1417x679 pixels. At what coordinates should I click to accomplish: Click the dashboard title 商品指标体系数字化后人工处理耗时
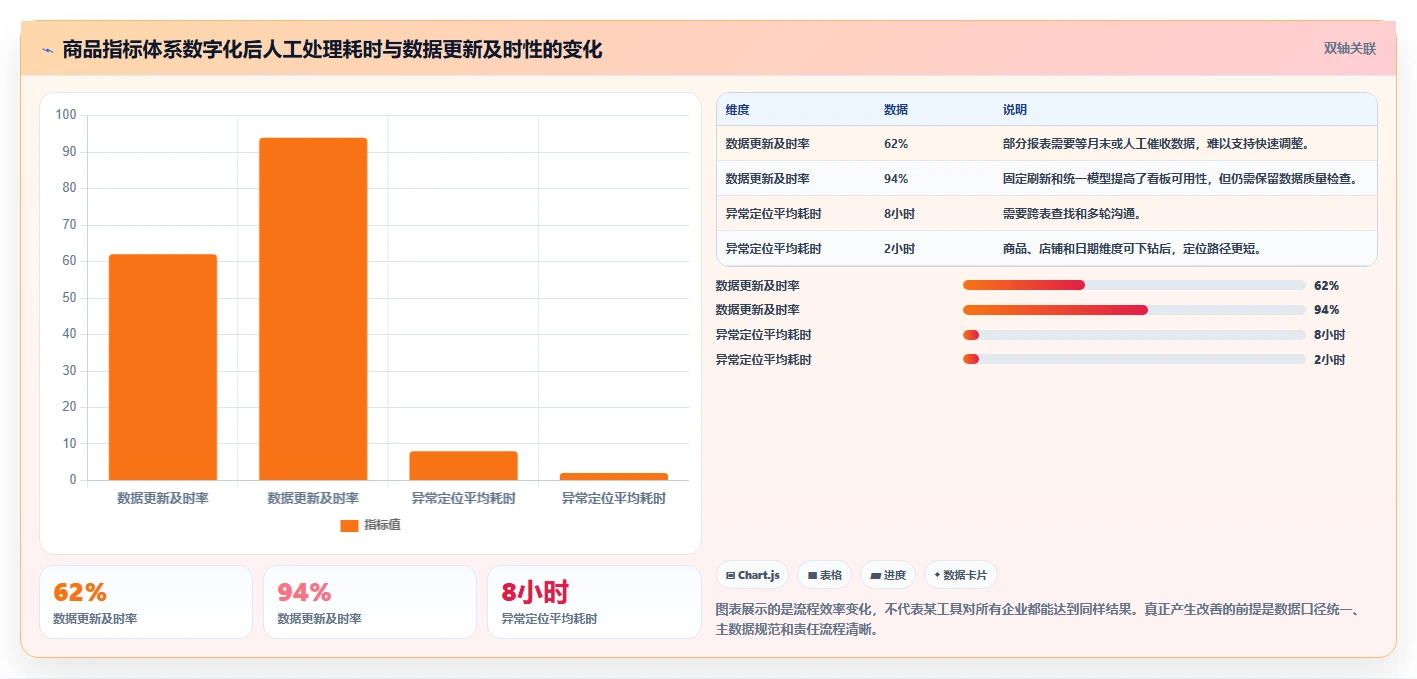point(332,49)
